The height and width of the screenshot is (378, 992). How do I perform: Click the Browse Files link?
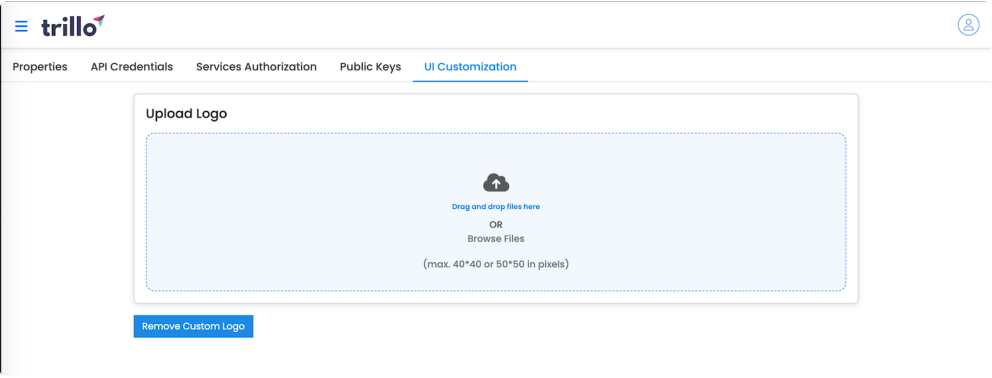[496, 239]
